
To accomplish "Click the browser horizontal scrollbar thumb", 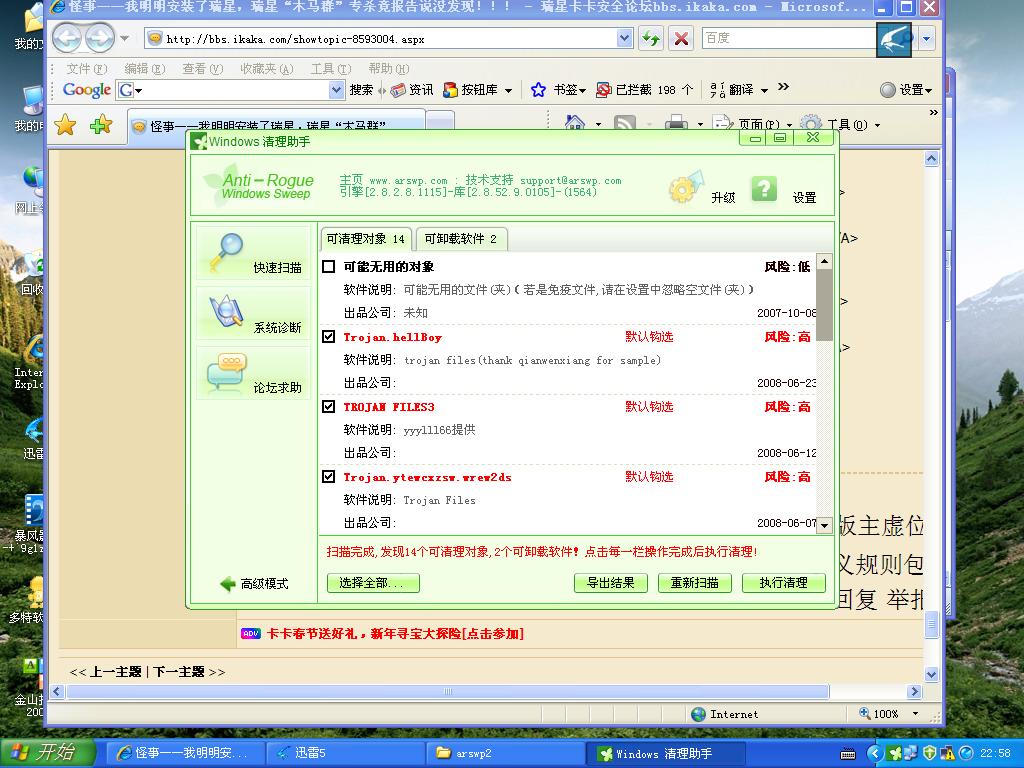I will pos(448,692).
